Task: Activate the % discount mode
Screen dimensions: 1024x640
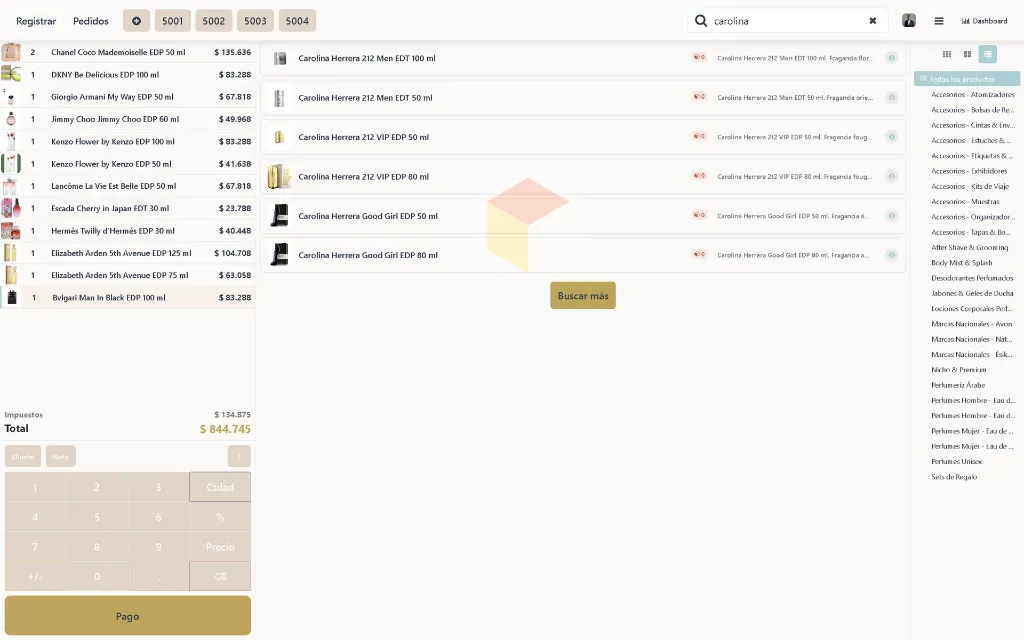Action: click(220, 517)
